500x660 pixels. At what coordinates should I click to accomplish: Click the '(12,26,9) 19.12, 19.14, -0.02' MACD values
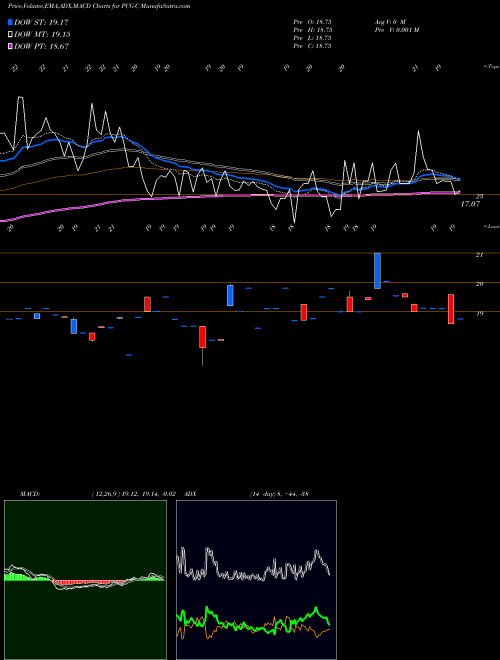[133, 494]
